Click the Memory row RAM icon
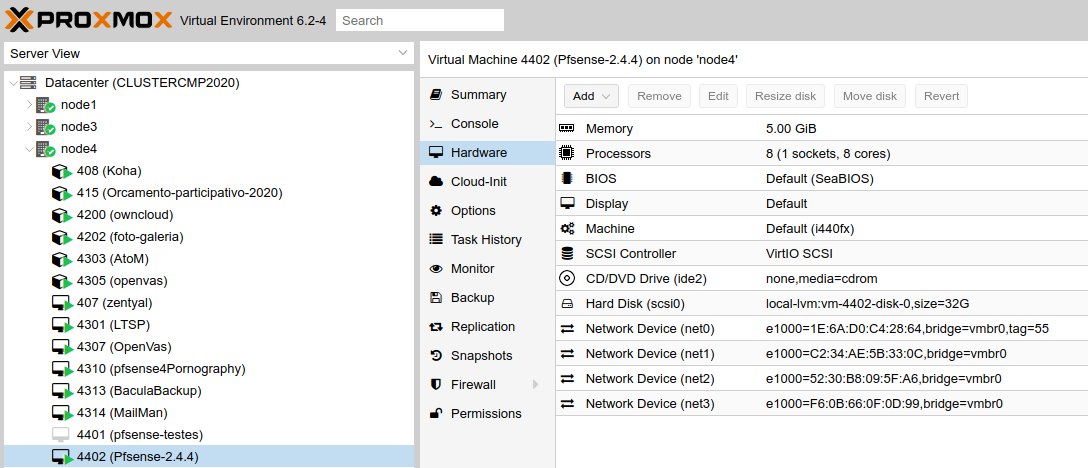This screenshot has width=1088, height=468. [567, 128]
